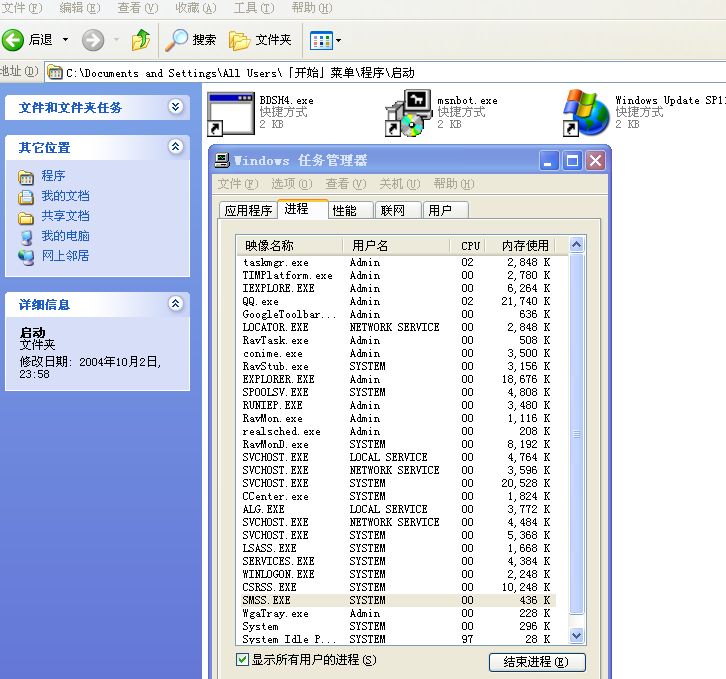Select Windows Update SP1 shortcut icon

click(x=586, y=113)
